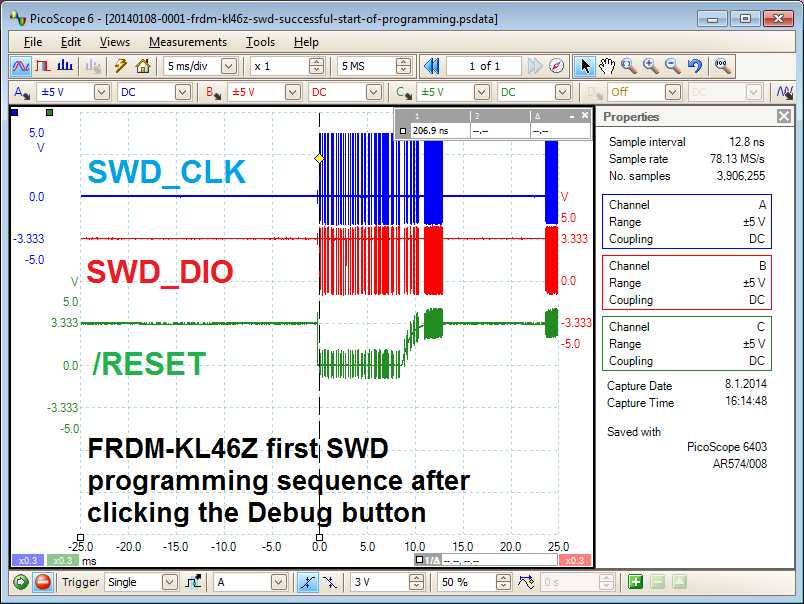Viewport: 804px width, 604px height.
Task: Open Channel B DC coupling dropdown
Action: [374, 92]
